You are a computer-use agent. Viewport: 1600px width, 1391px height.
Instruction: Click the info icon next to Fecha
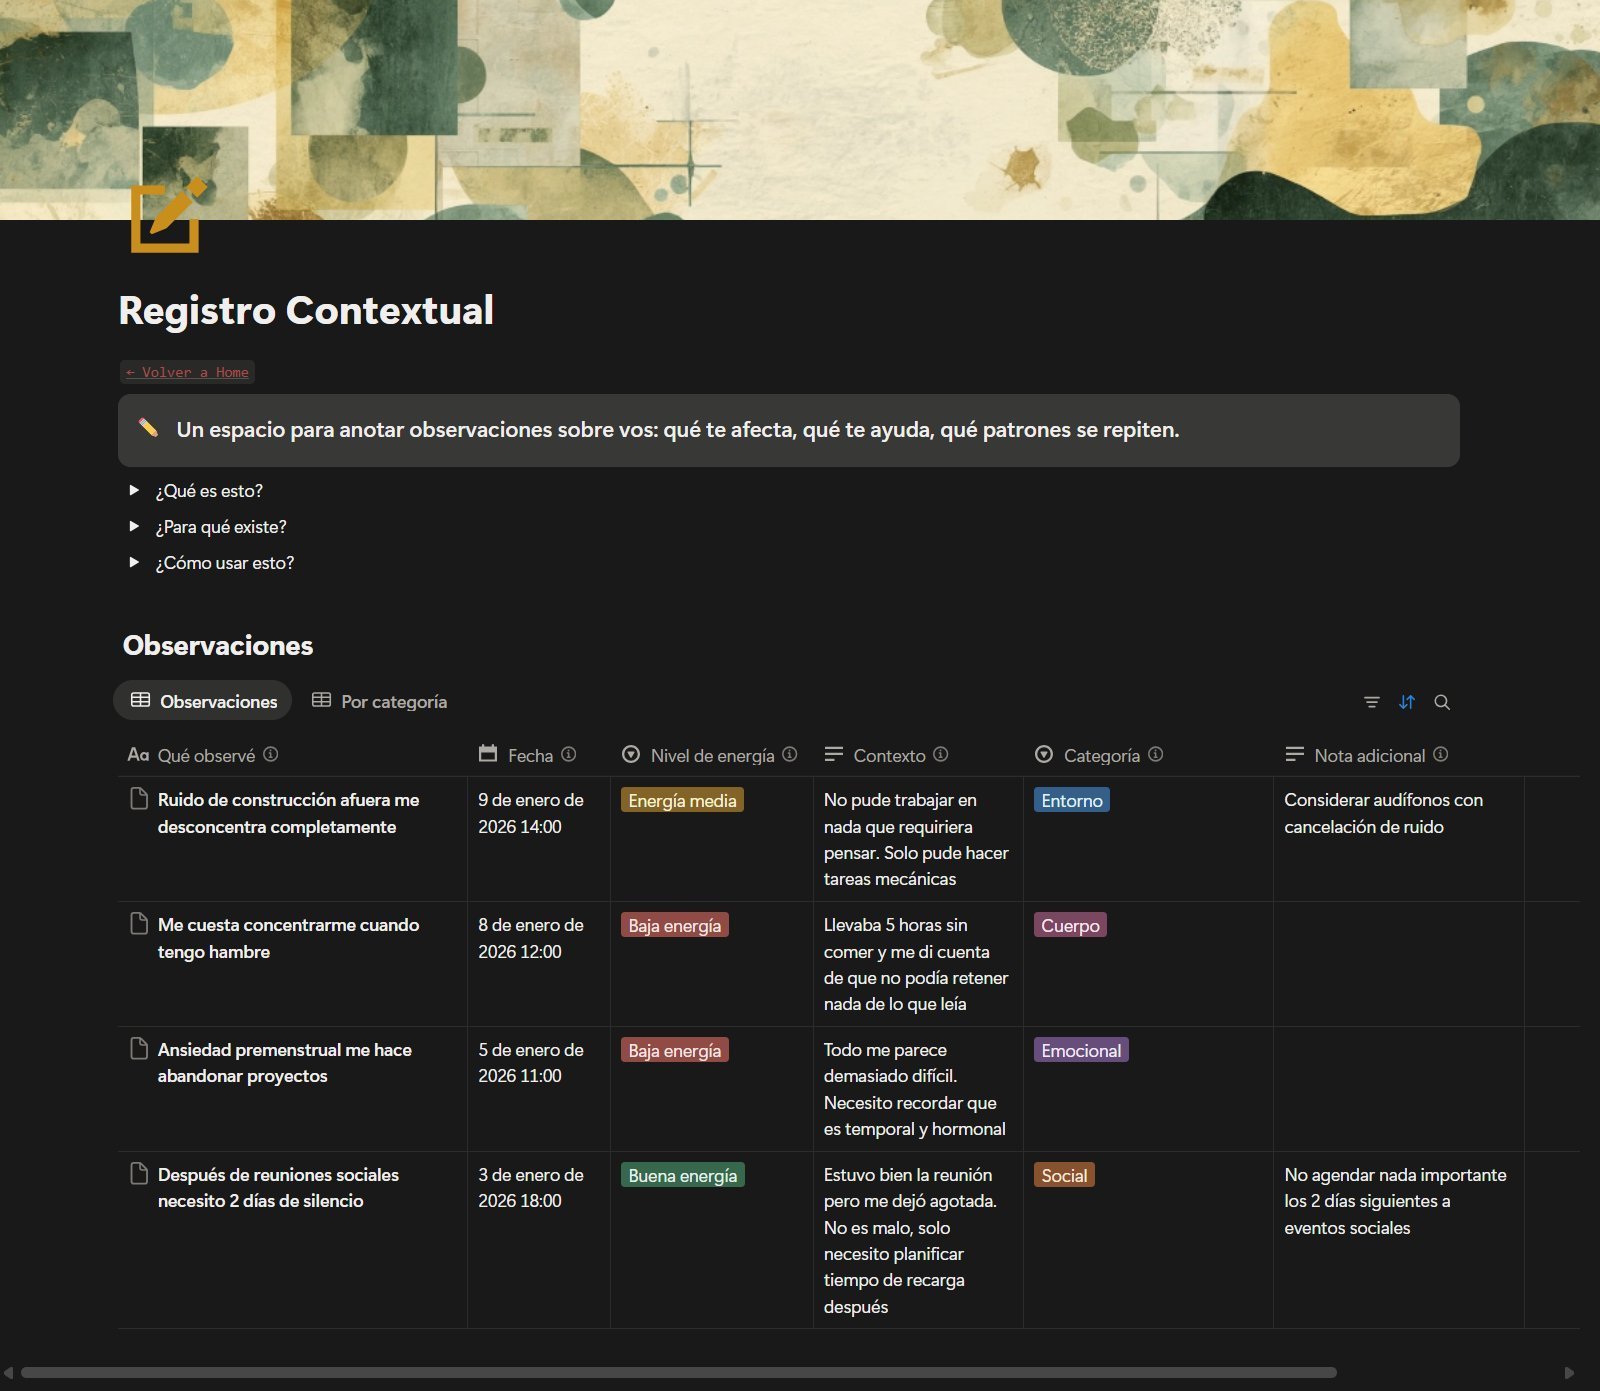click(569, 755)
